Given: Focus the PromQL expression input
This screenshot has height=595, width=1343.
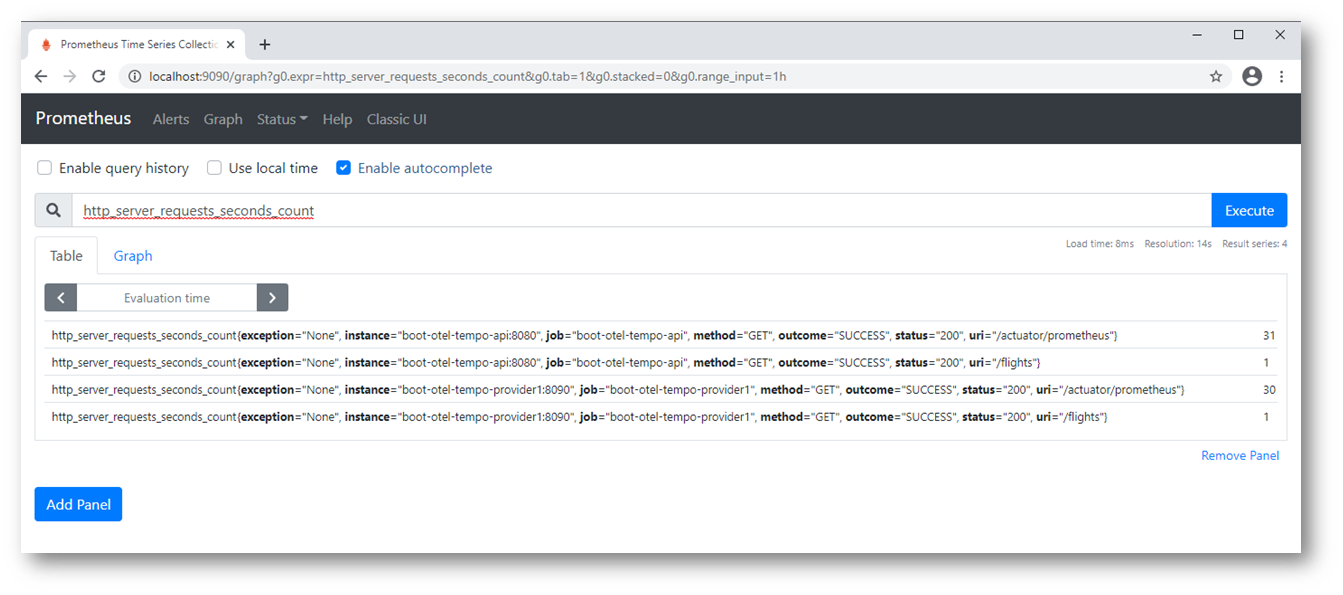Looking at the screenshot, I should [x=641, y=210].
